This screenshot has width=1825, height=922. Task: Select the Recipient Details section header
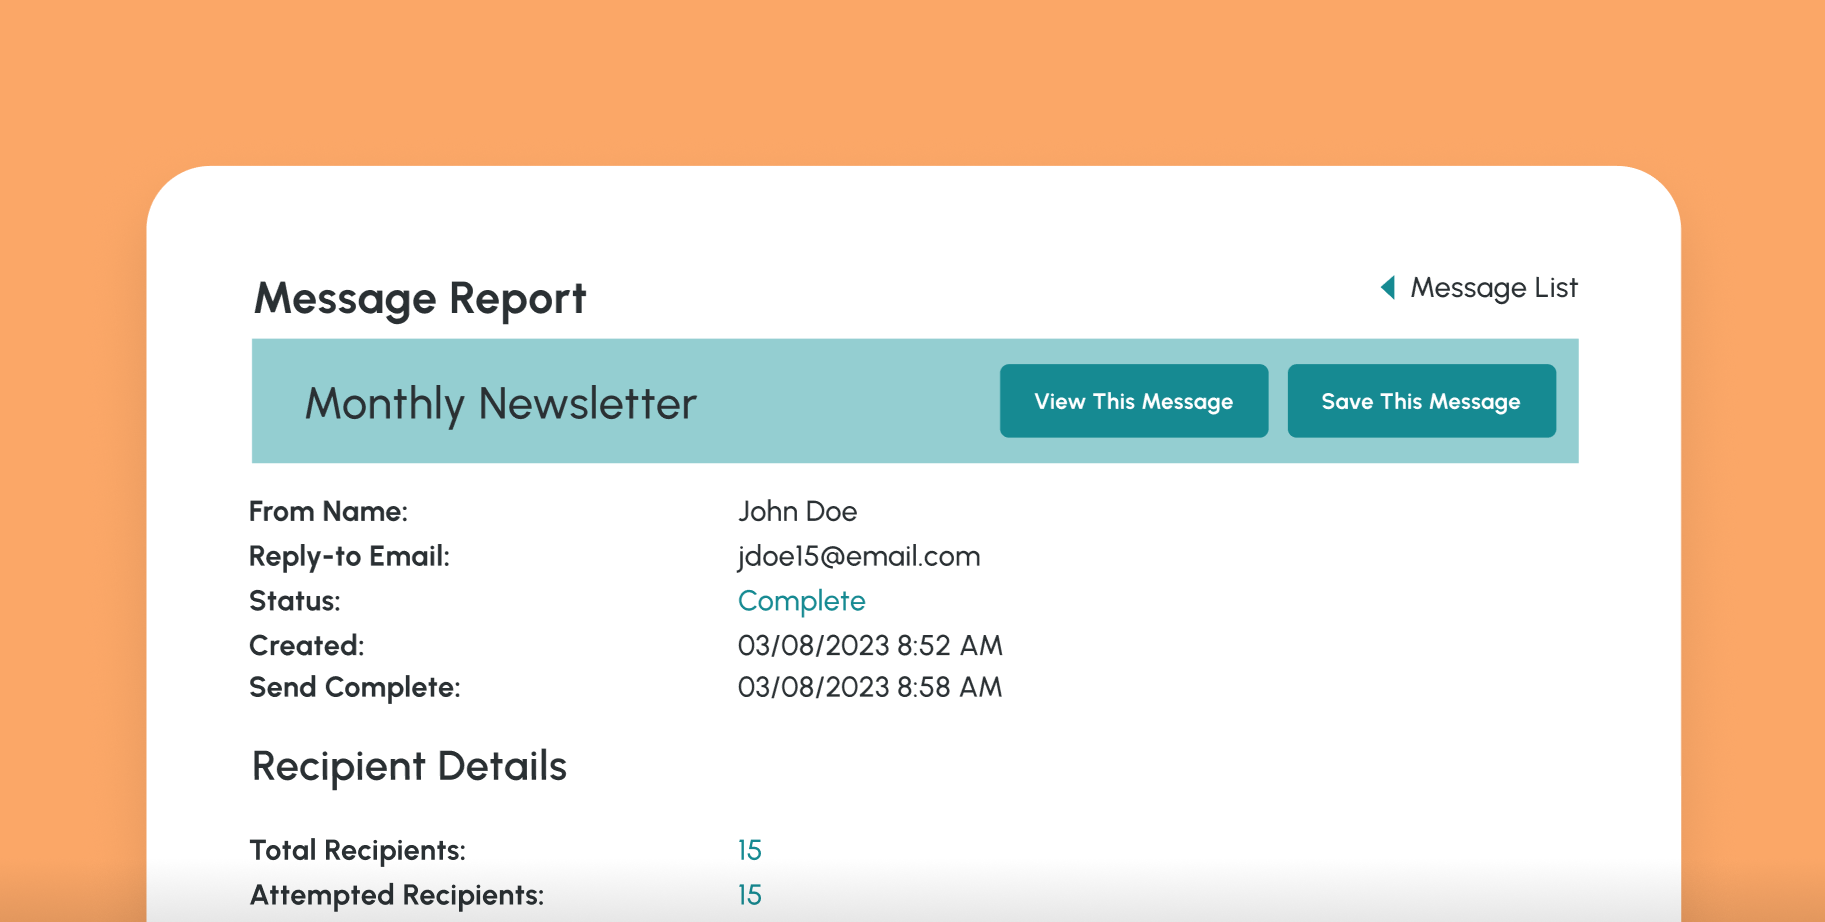pyautogui.click(x=409, y=766)
